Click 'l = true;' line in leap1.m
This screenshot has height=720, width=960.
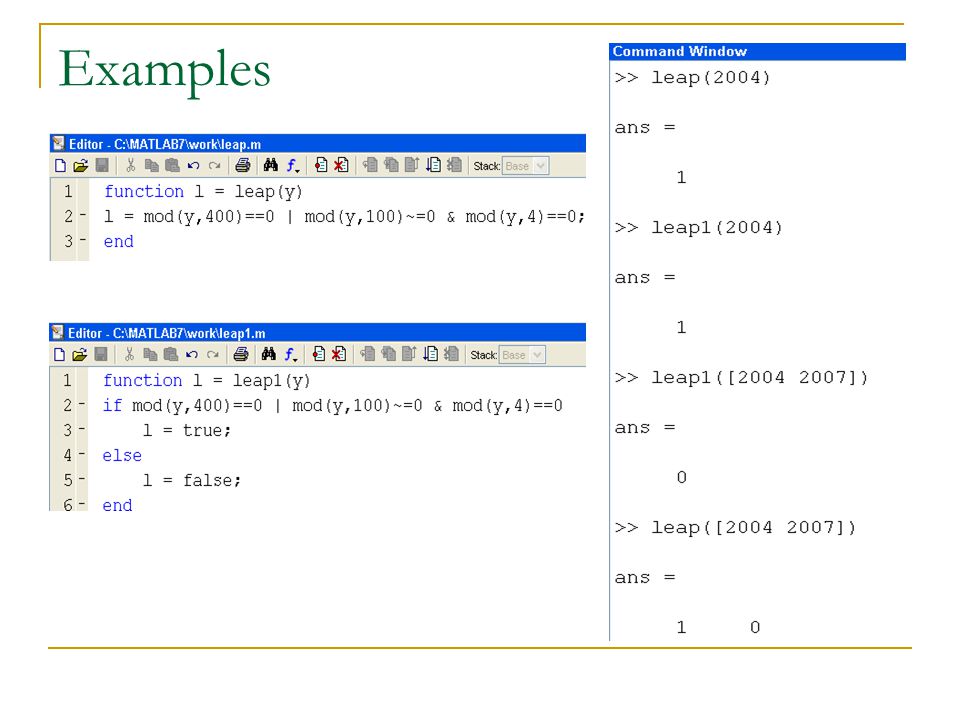(x=187, y=430)
